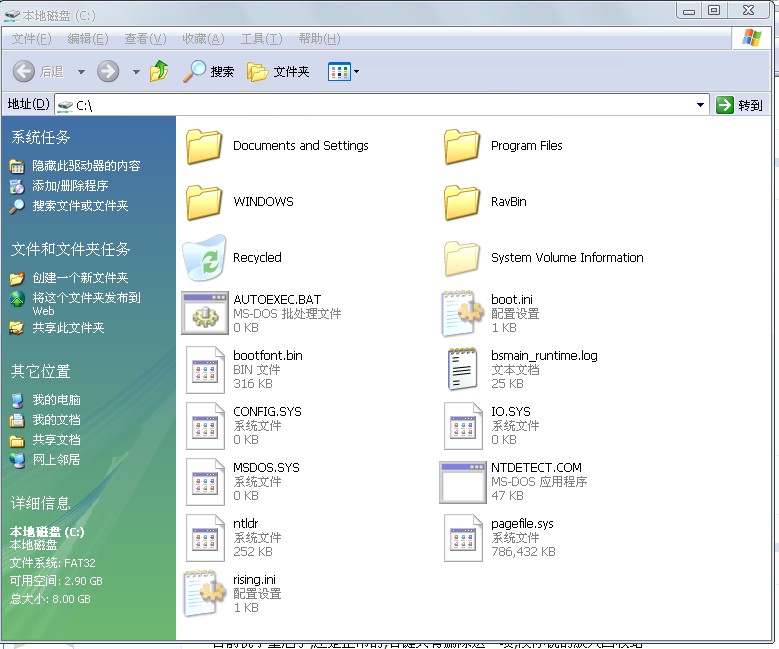
Task: Click the drive icon in title bar
Action: click(x=11, y=15)
